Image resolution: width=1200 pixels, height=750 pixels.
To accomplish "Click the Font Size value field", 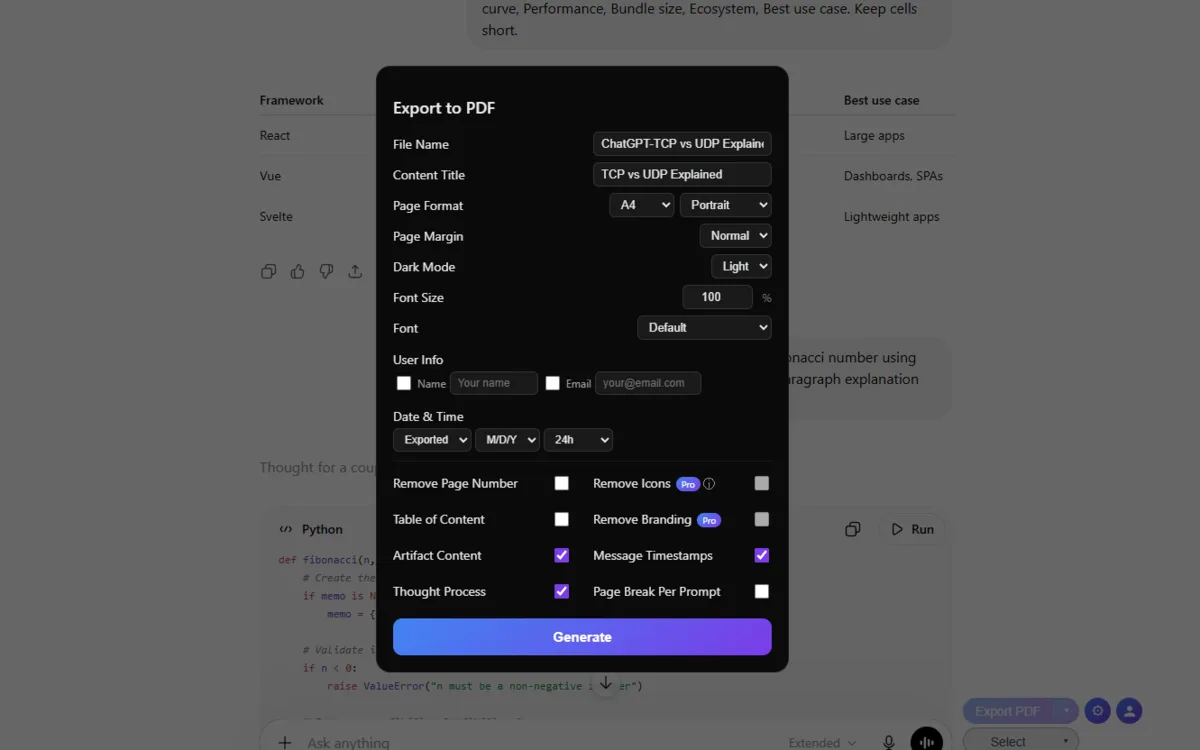I will click(x=717, y=297).
